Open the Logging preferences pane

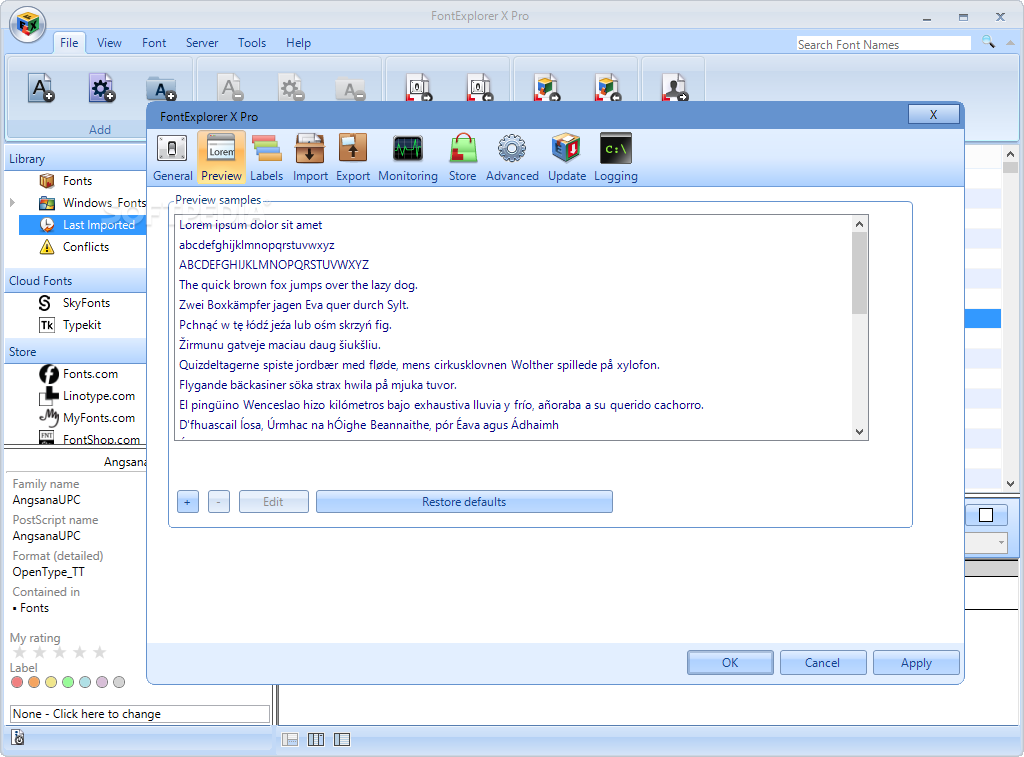coord(615,157)
